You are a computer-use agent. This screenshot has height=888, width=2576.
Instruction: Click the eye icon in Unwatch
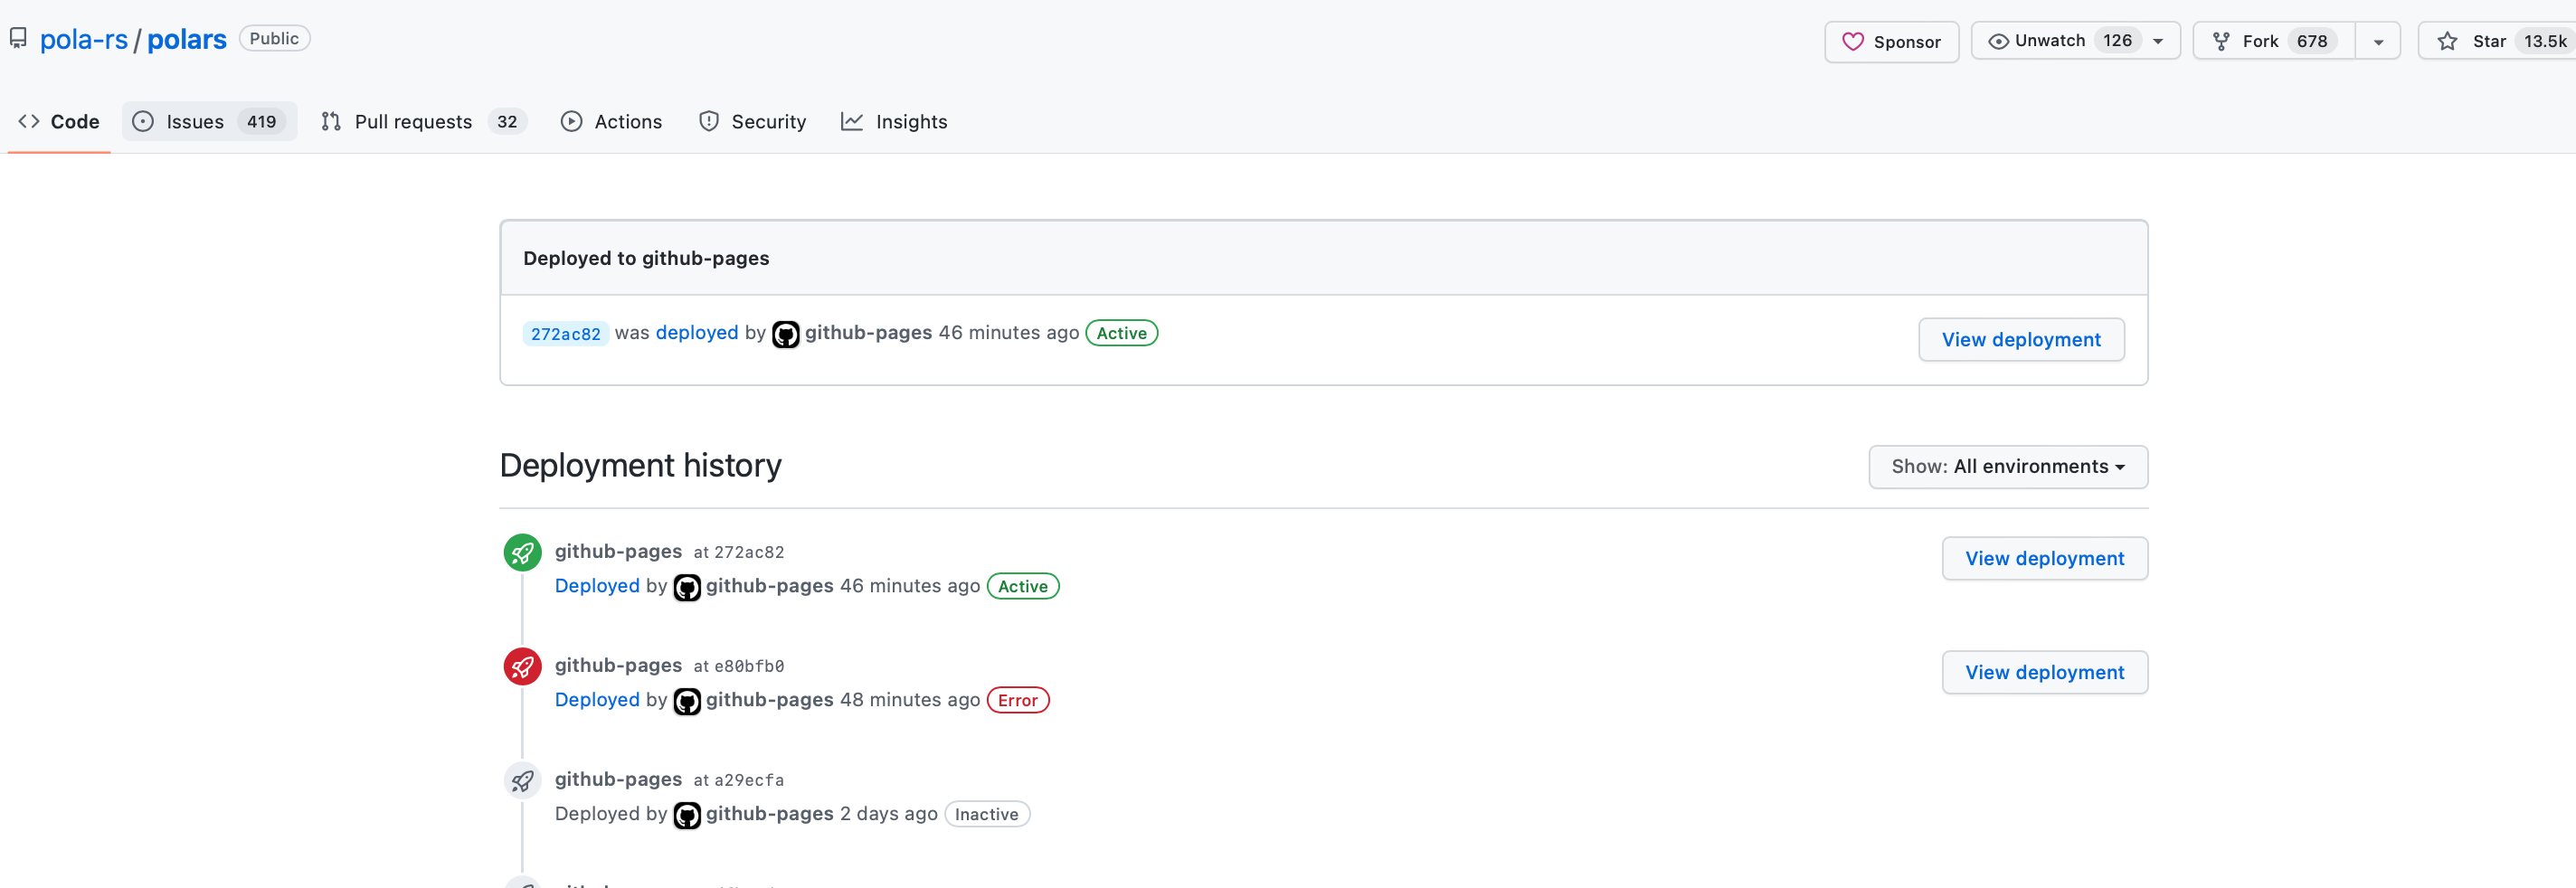point(1998,41)
